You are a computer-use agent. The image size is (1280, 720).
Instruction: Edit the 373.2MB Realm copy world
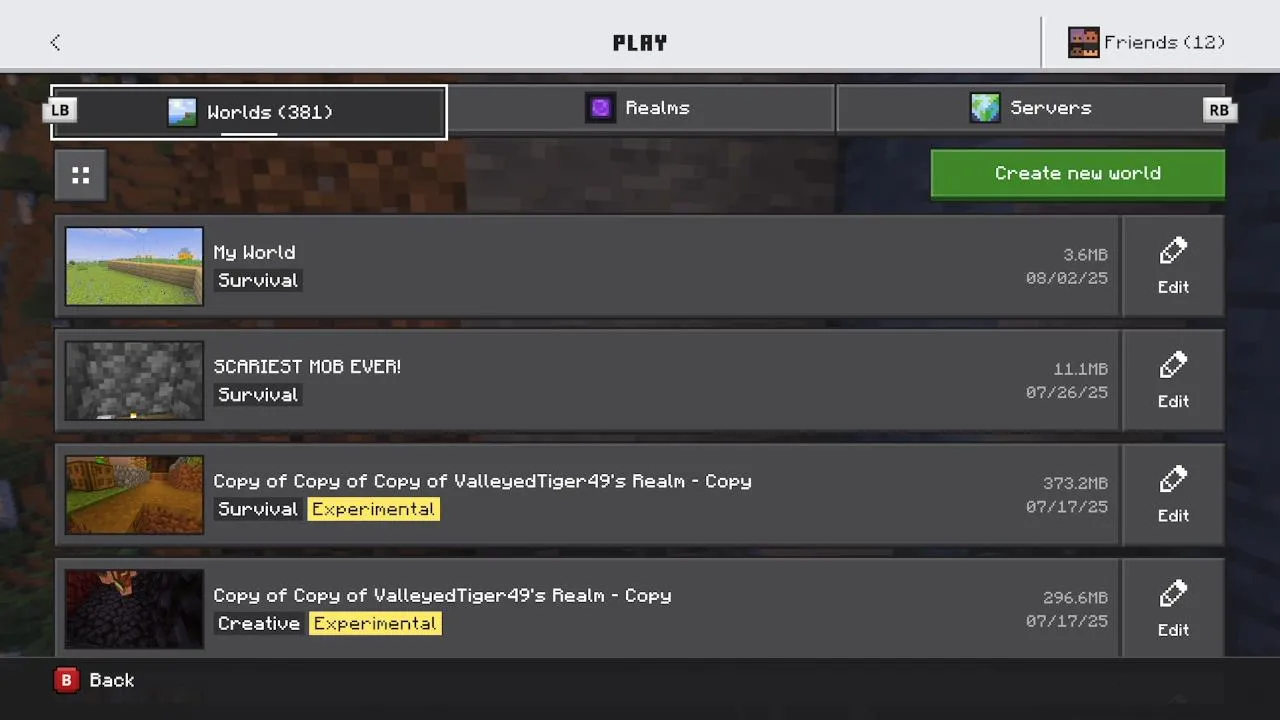[x=1173, y=494]
